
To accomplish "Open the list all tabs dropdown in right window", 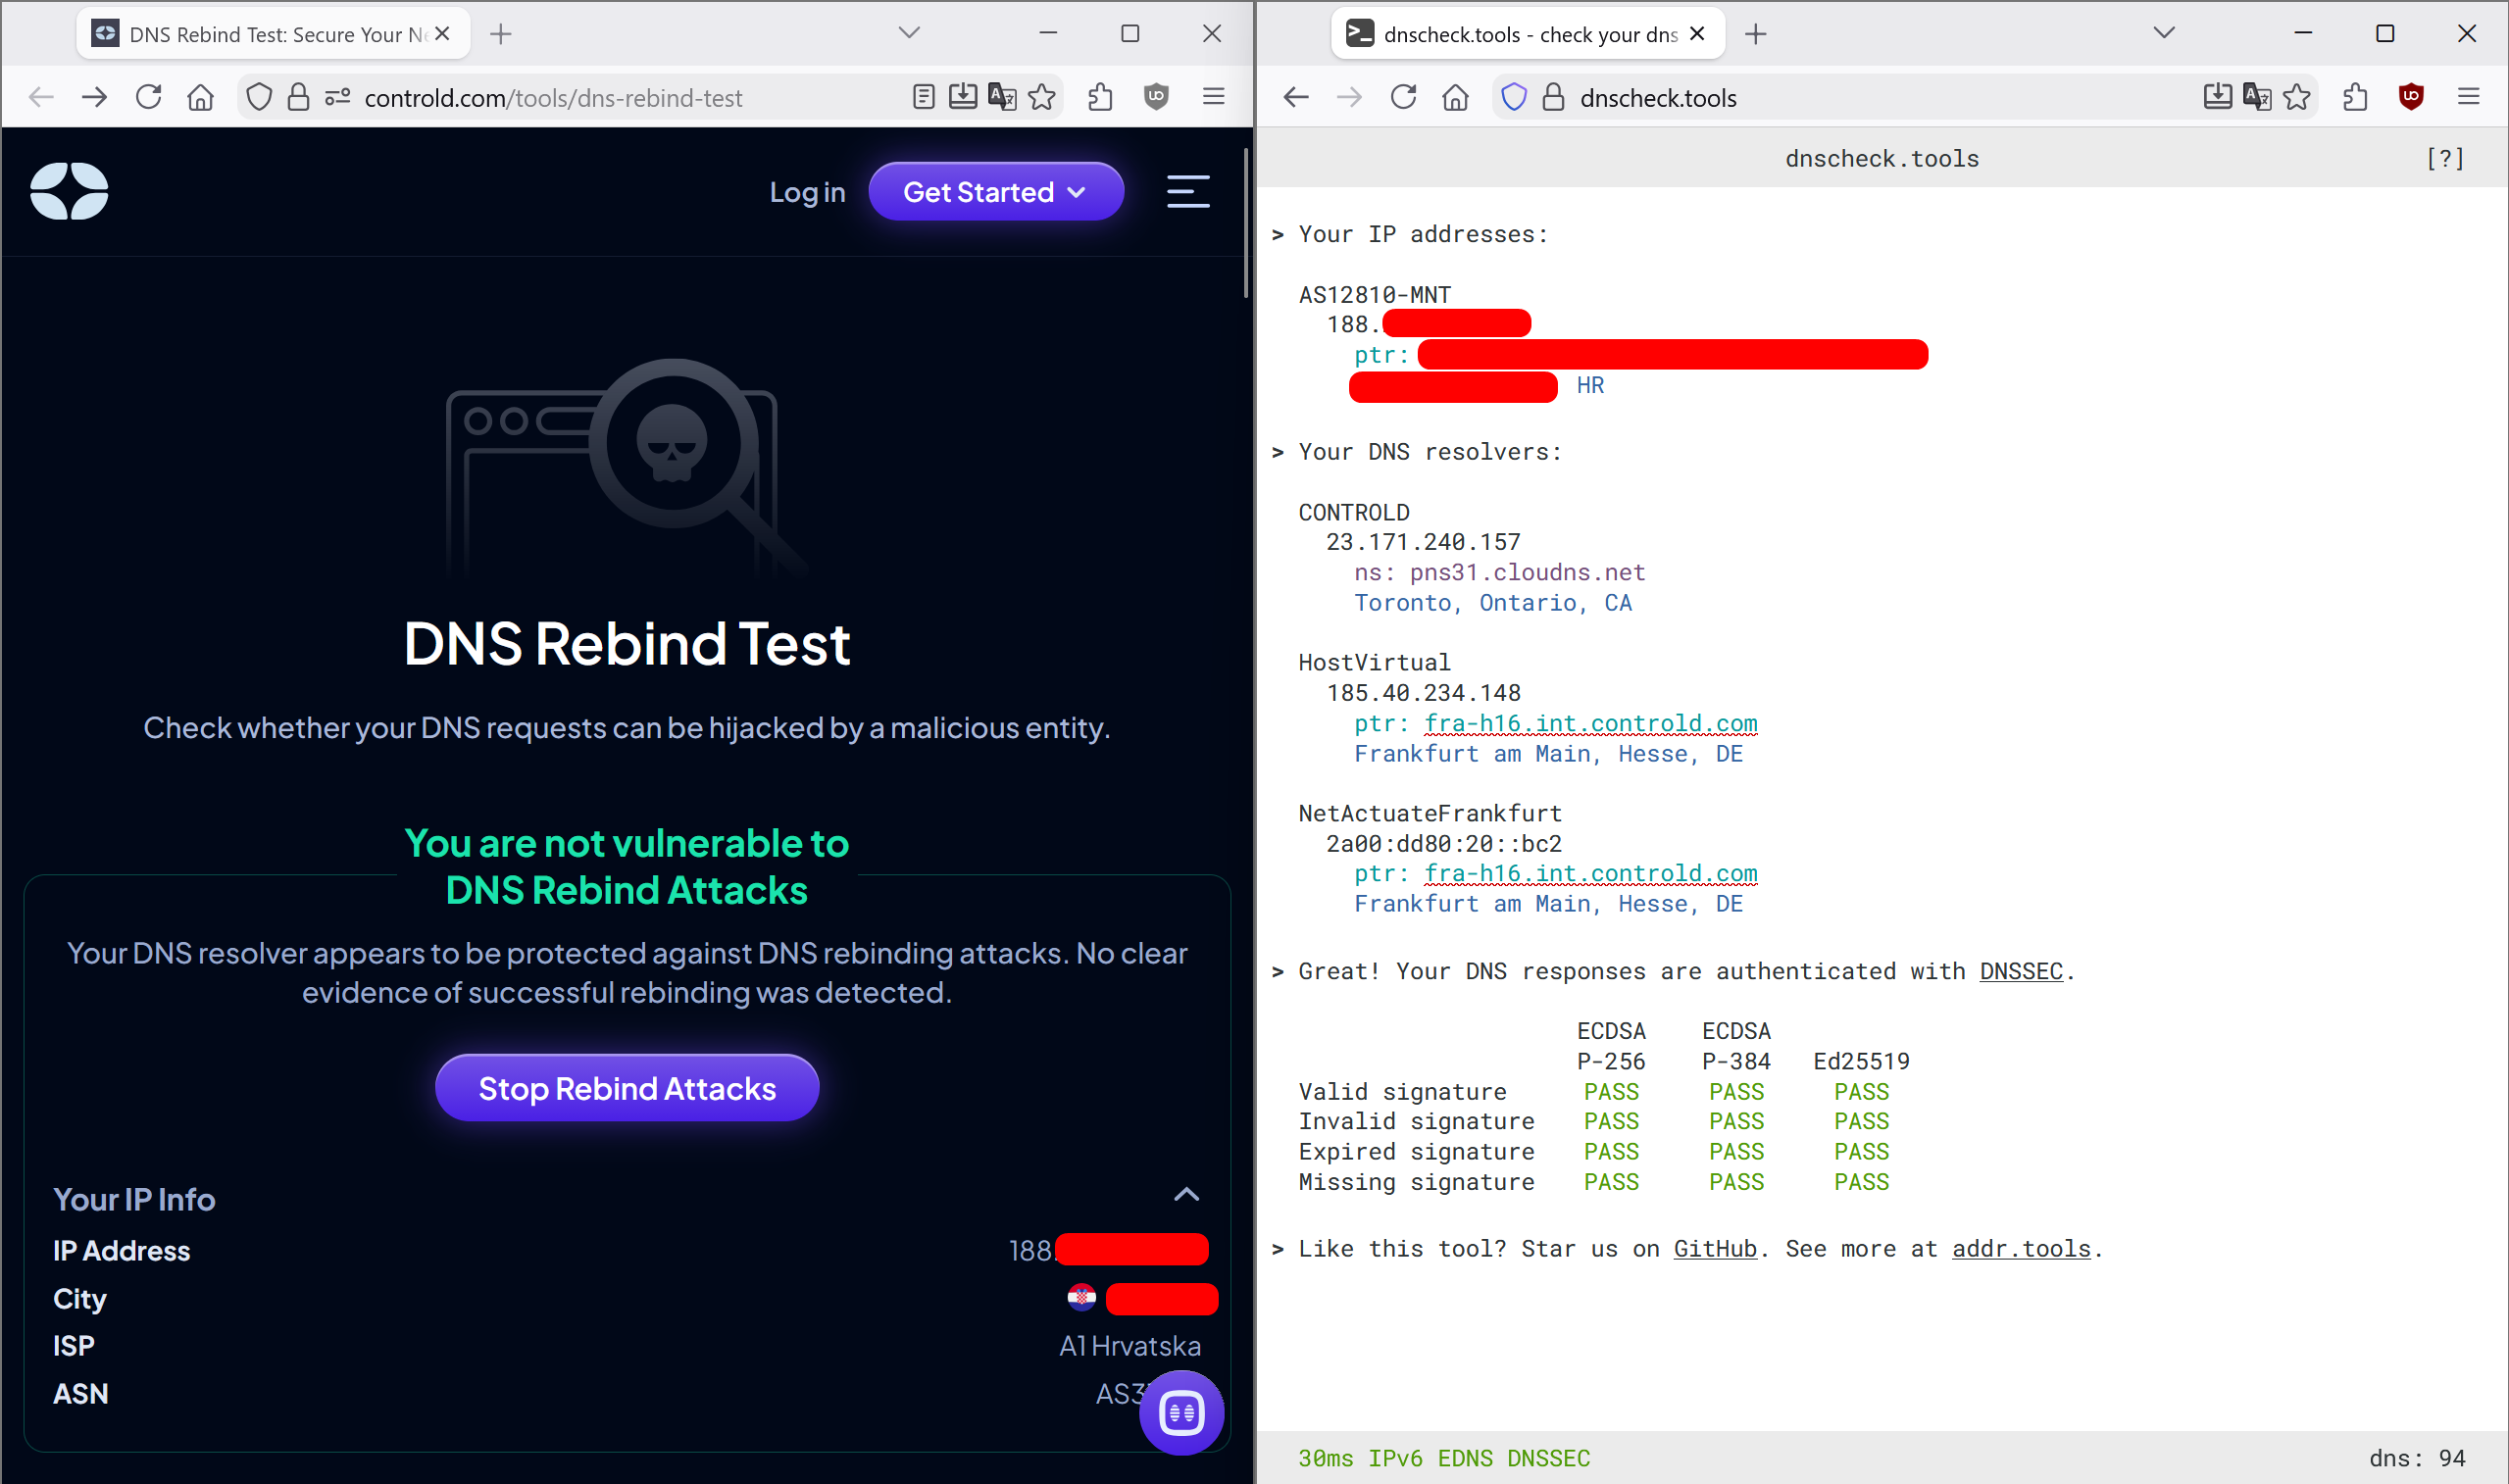I will (x=2163, y=33).
